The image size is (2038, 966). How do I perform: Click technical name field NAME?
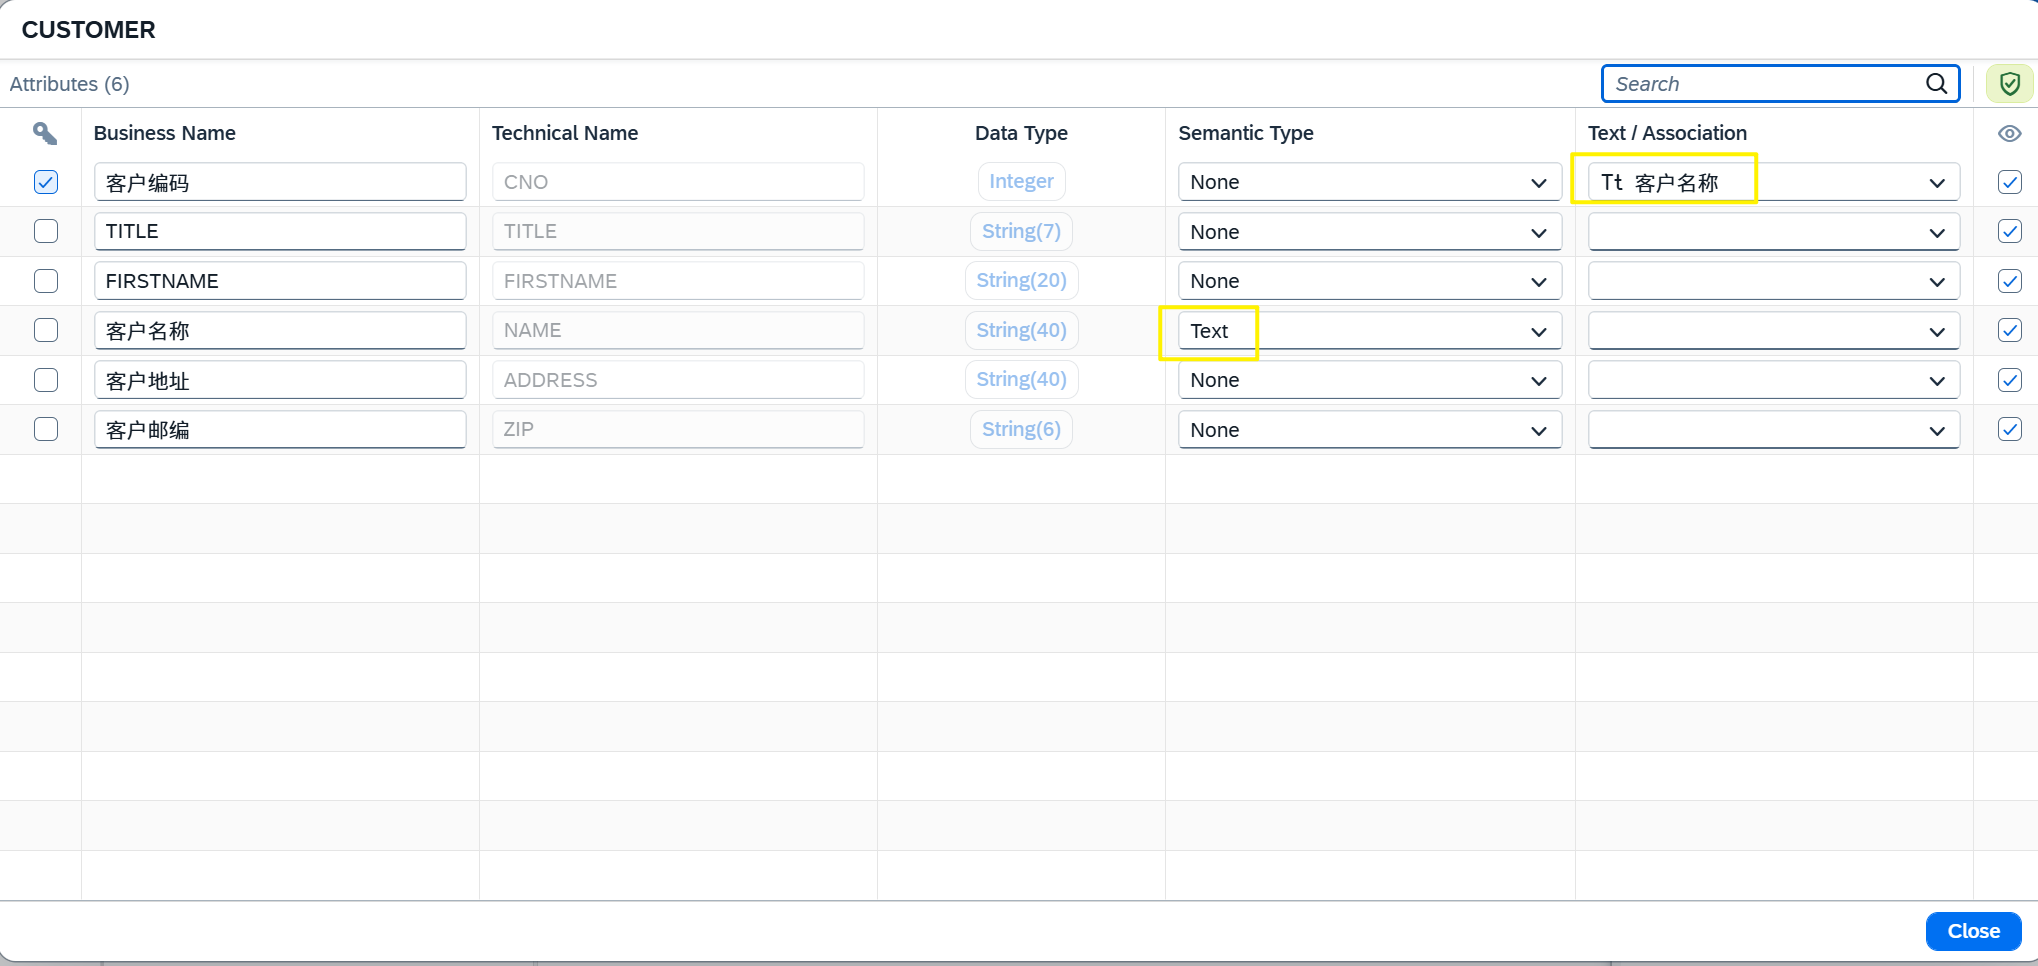click(678, 330)
